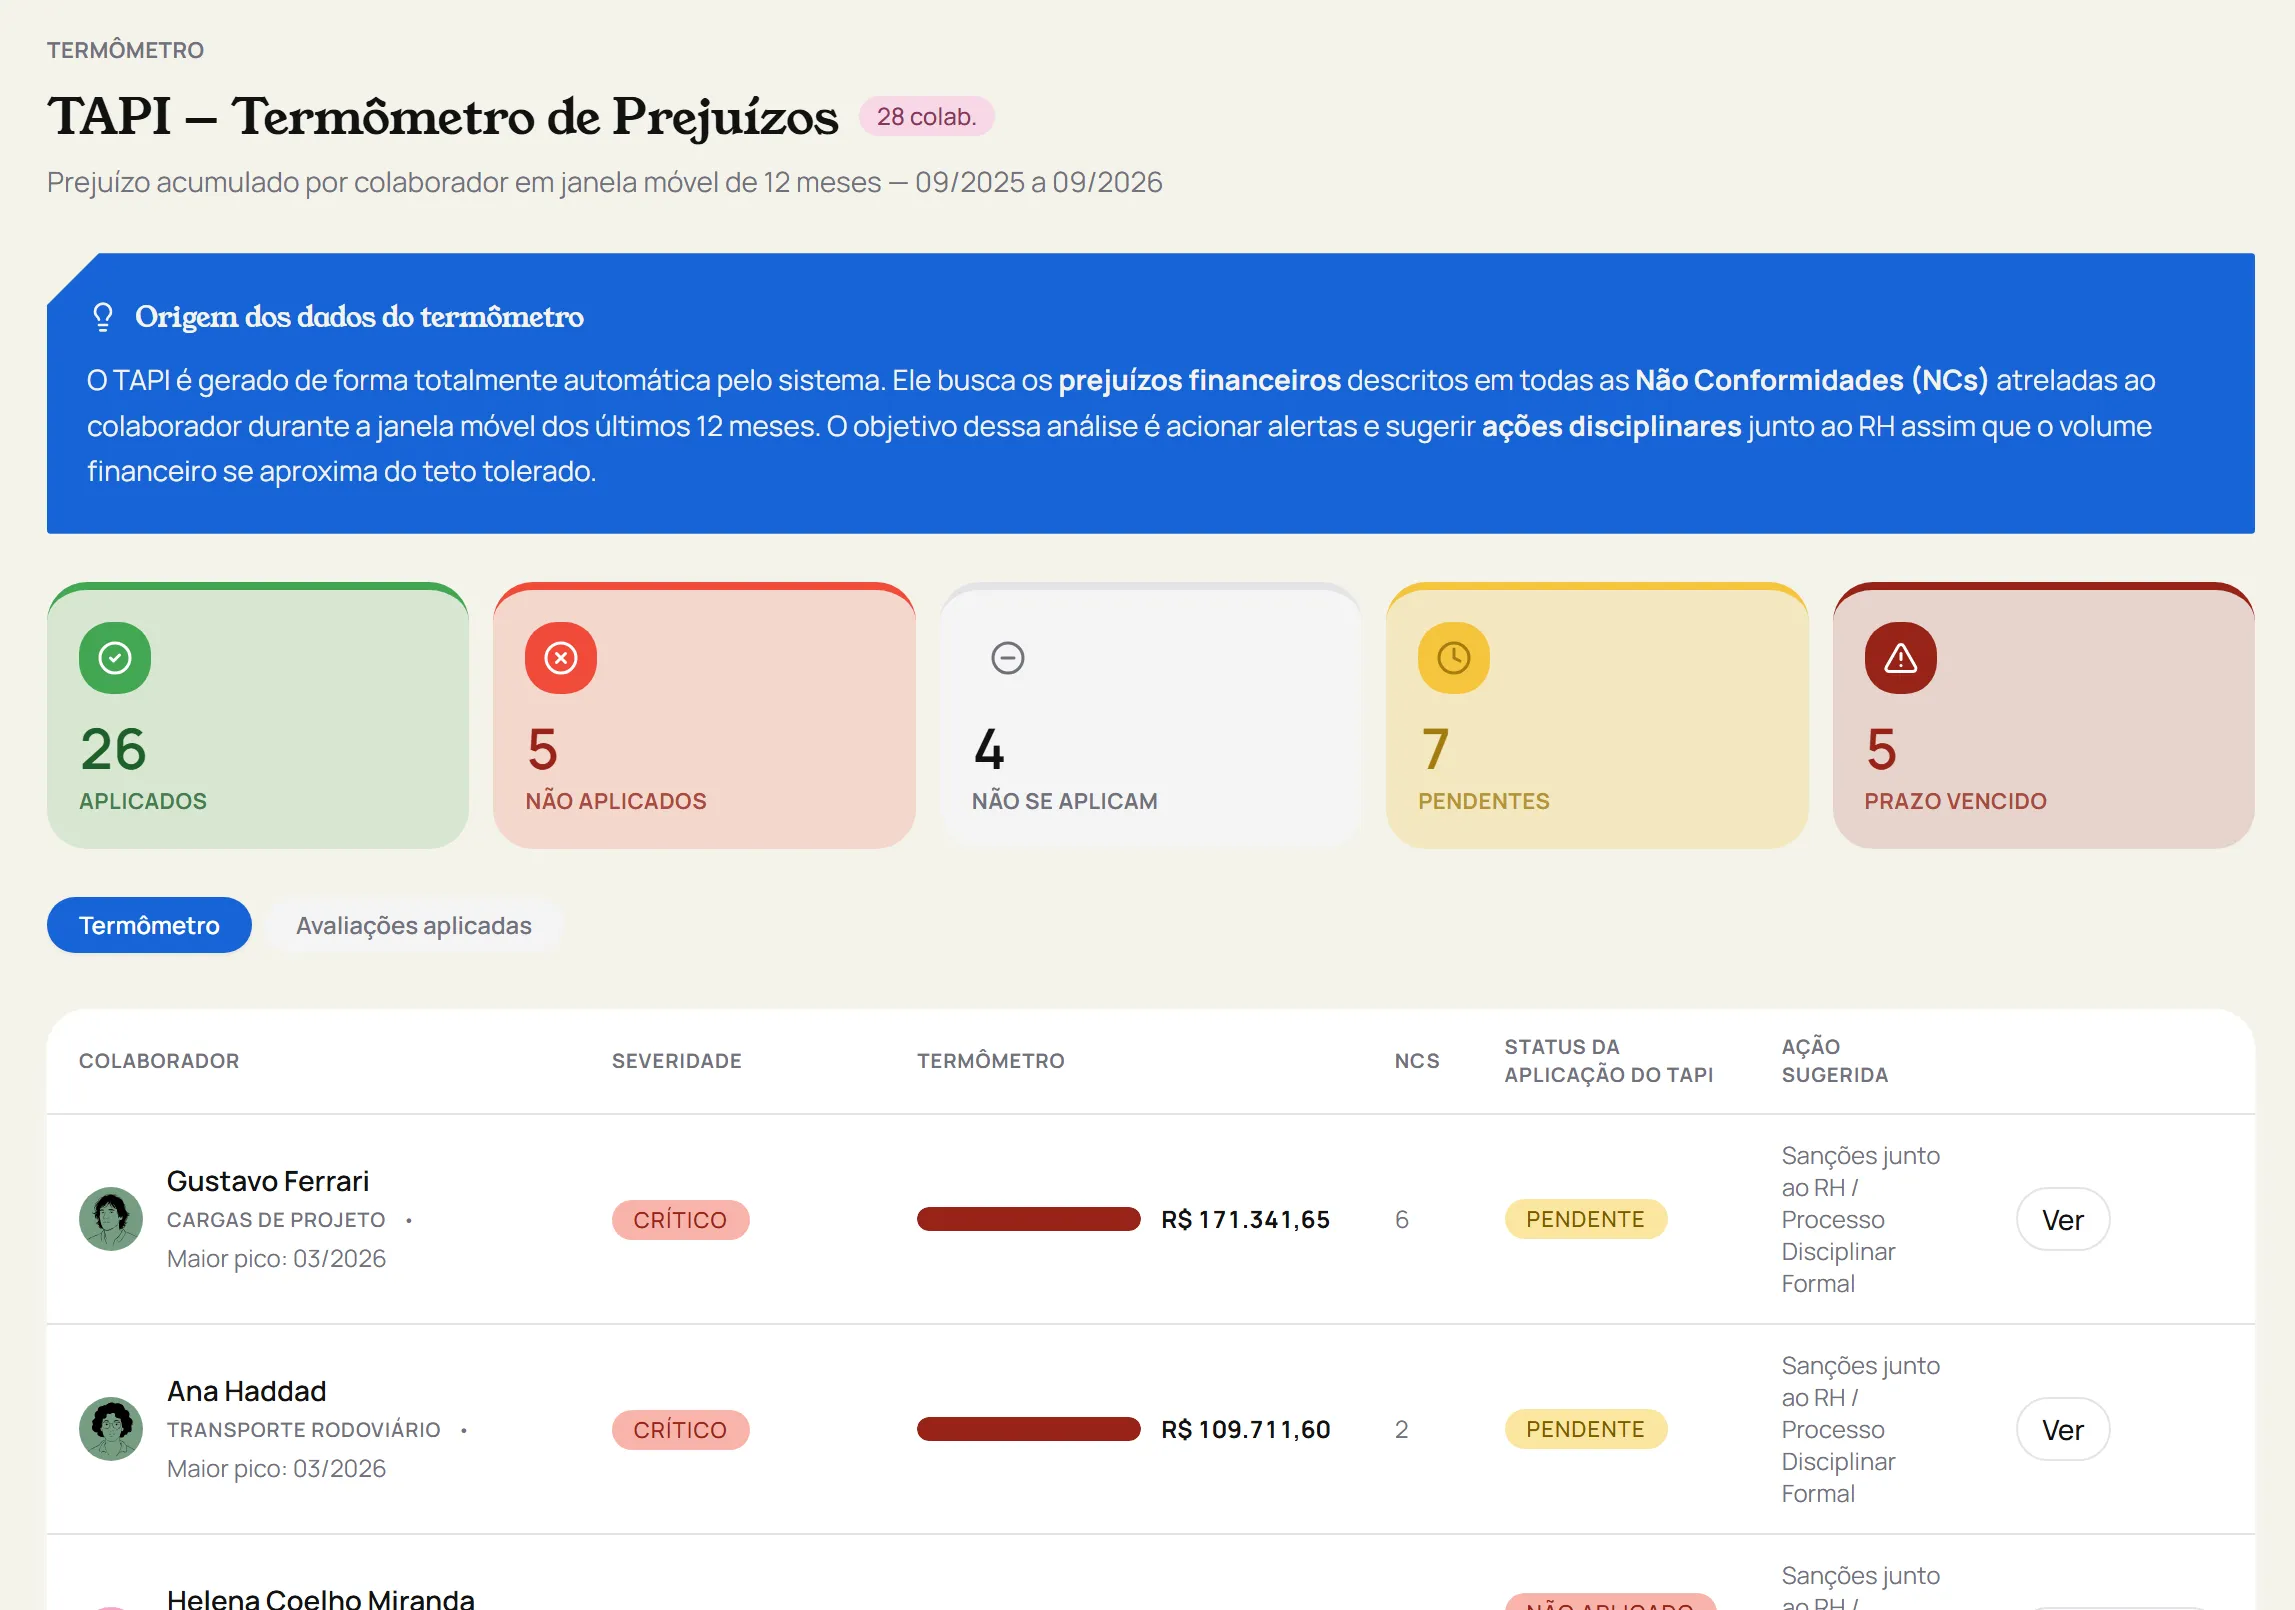
Task: Select the 4 Não se Aplicam card
Action: 1150,716
